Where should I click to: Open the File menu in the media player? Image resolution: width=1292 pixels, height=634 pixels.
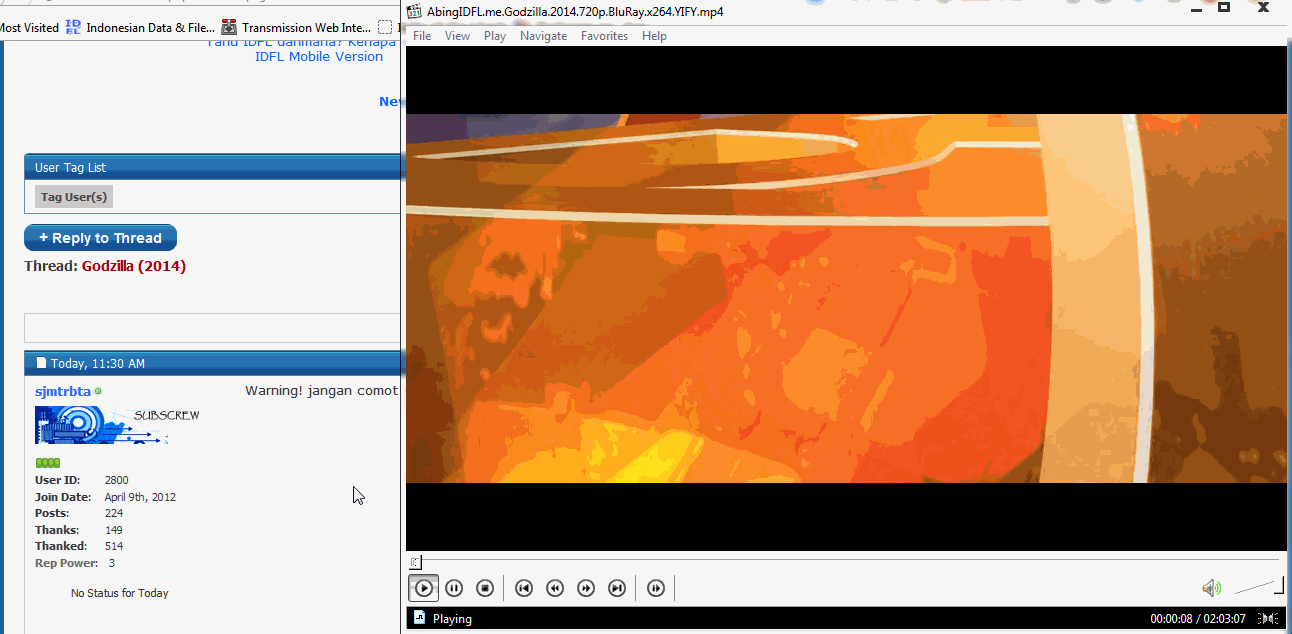pos(422,36)
